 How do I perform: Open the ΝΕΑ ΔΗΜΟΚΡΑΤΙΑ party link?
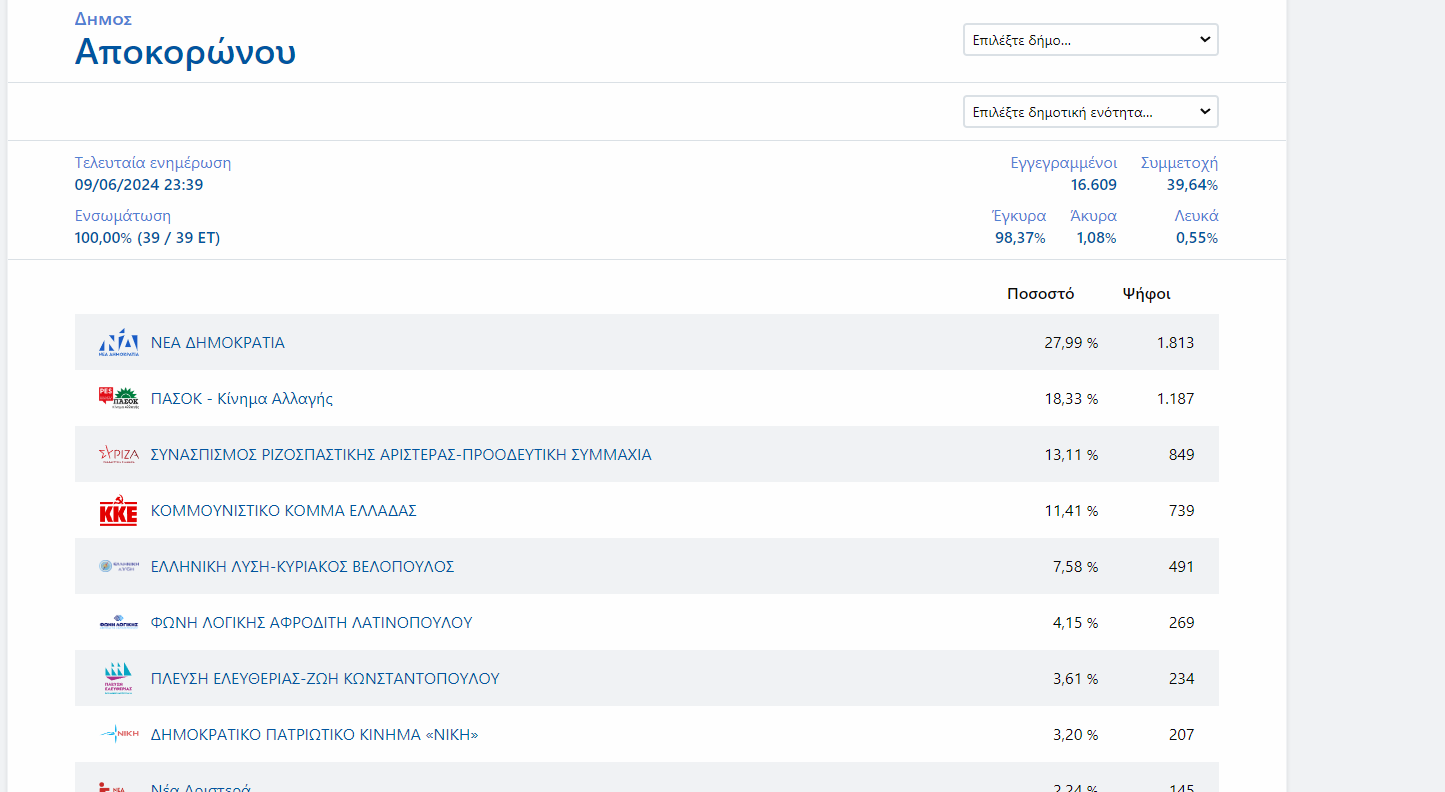coord(217,342)
